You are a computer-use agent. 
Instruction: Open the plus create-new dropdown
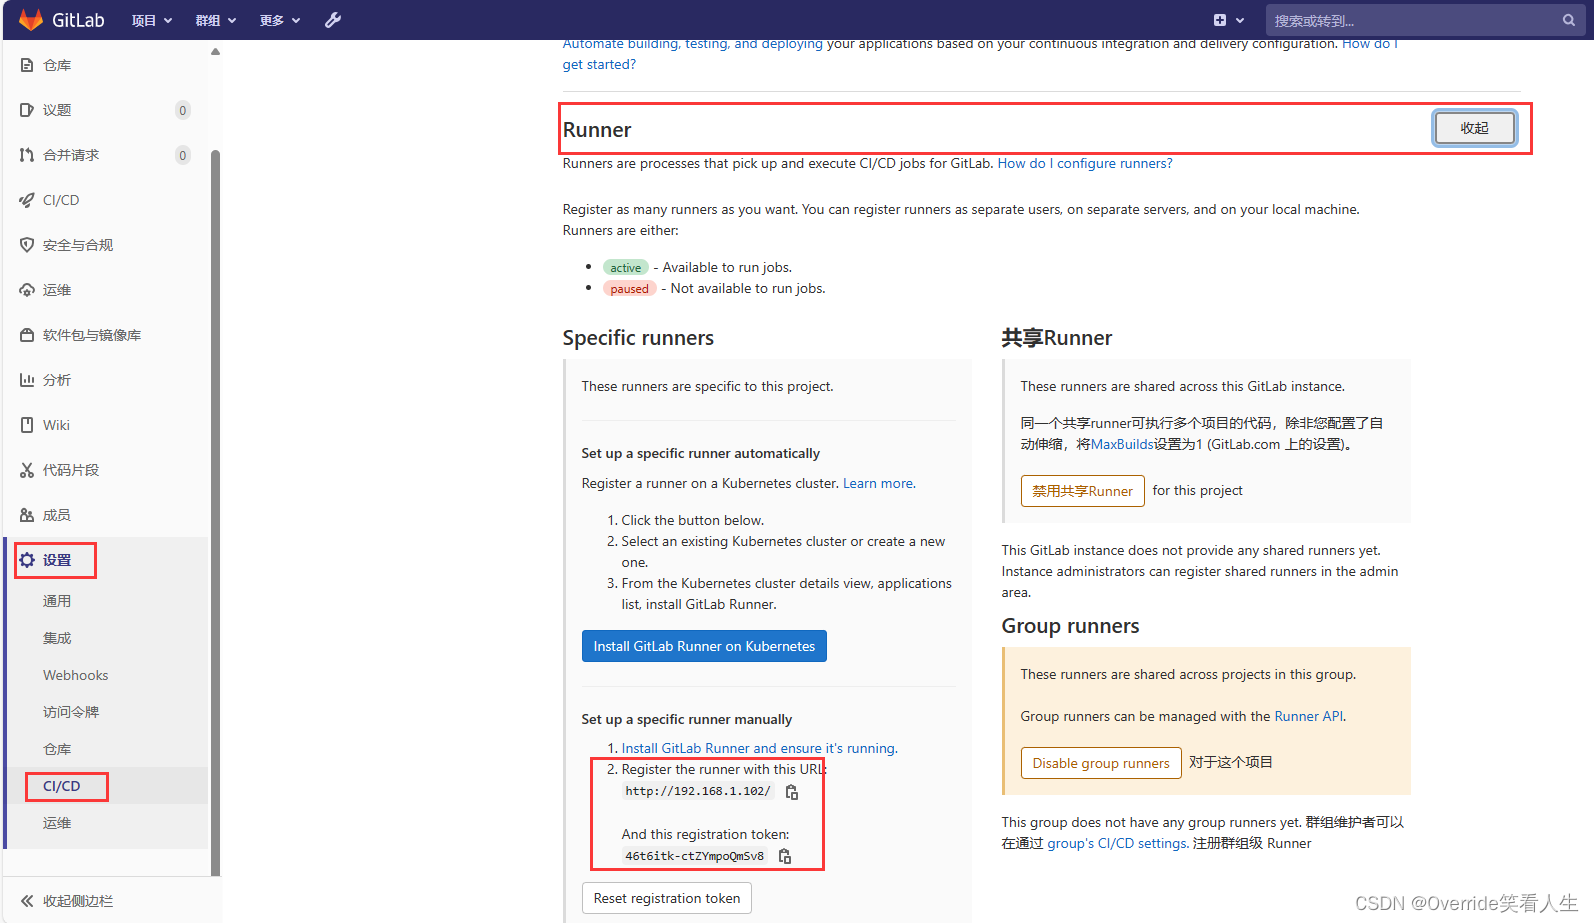(x=1229, y=20)
